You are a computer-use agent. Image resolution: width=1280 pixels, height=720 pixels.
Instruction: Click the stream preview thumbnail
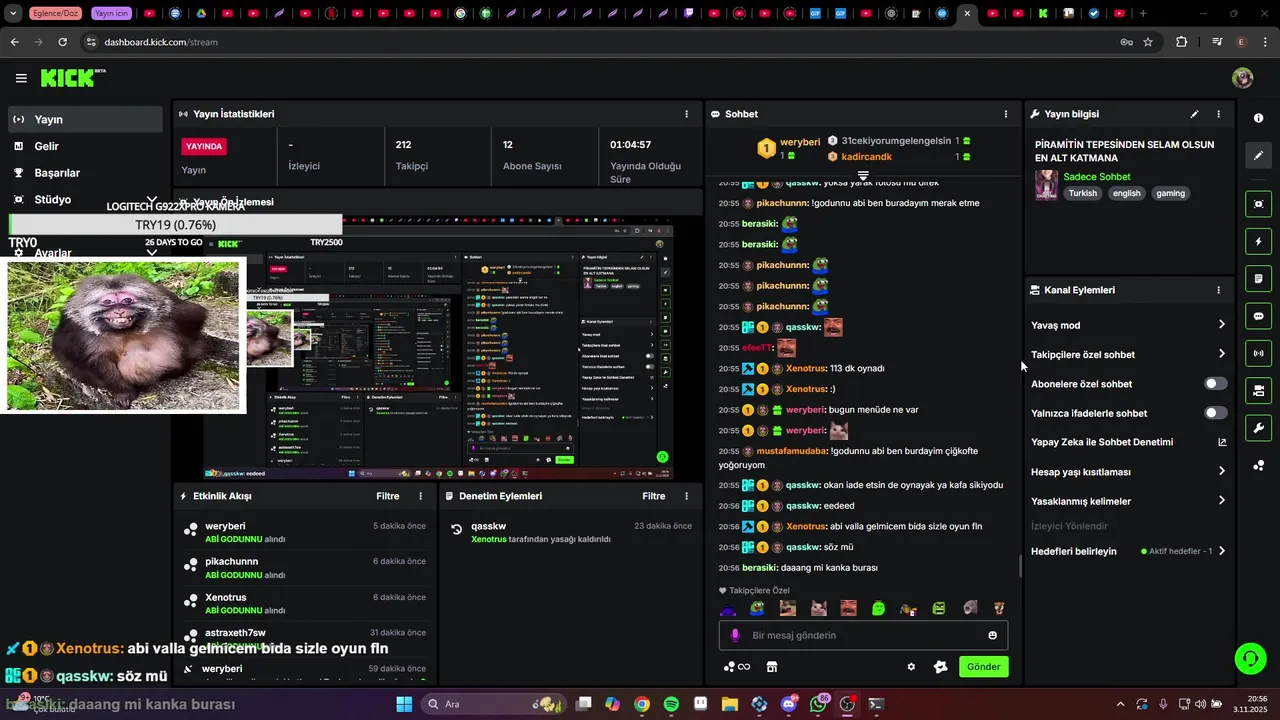(438, 350)
